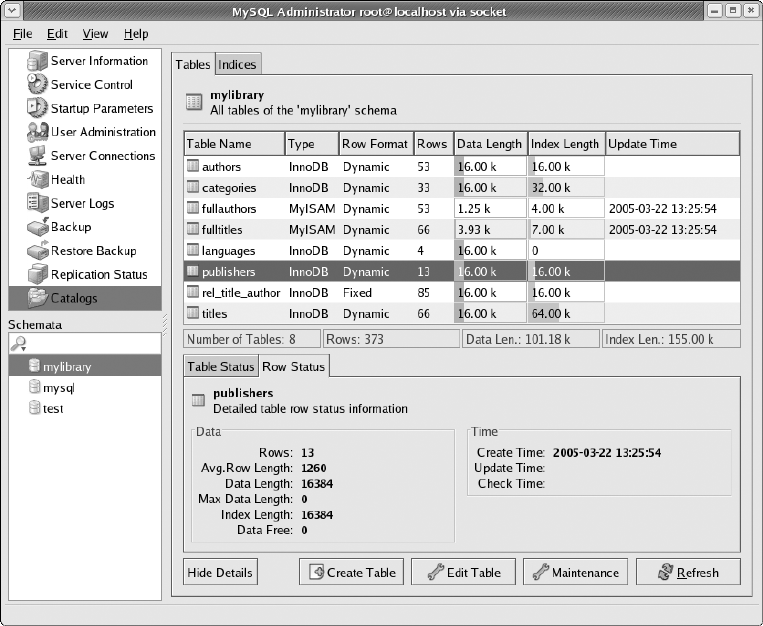Open the View menu
This screenshot has height=626, width=763.
click(x=95, y=34)
